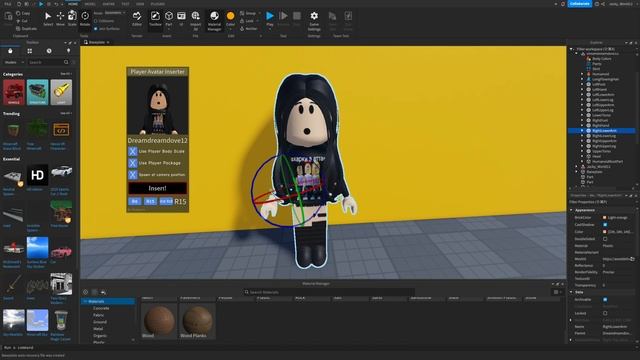Open the Import 3D tool
The height and width of the screenshot is (360, 640).
[196, 20]
